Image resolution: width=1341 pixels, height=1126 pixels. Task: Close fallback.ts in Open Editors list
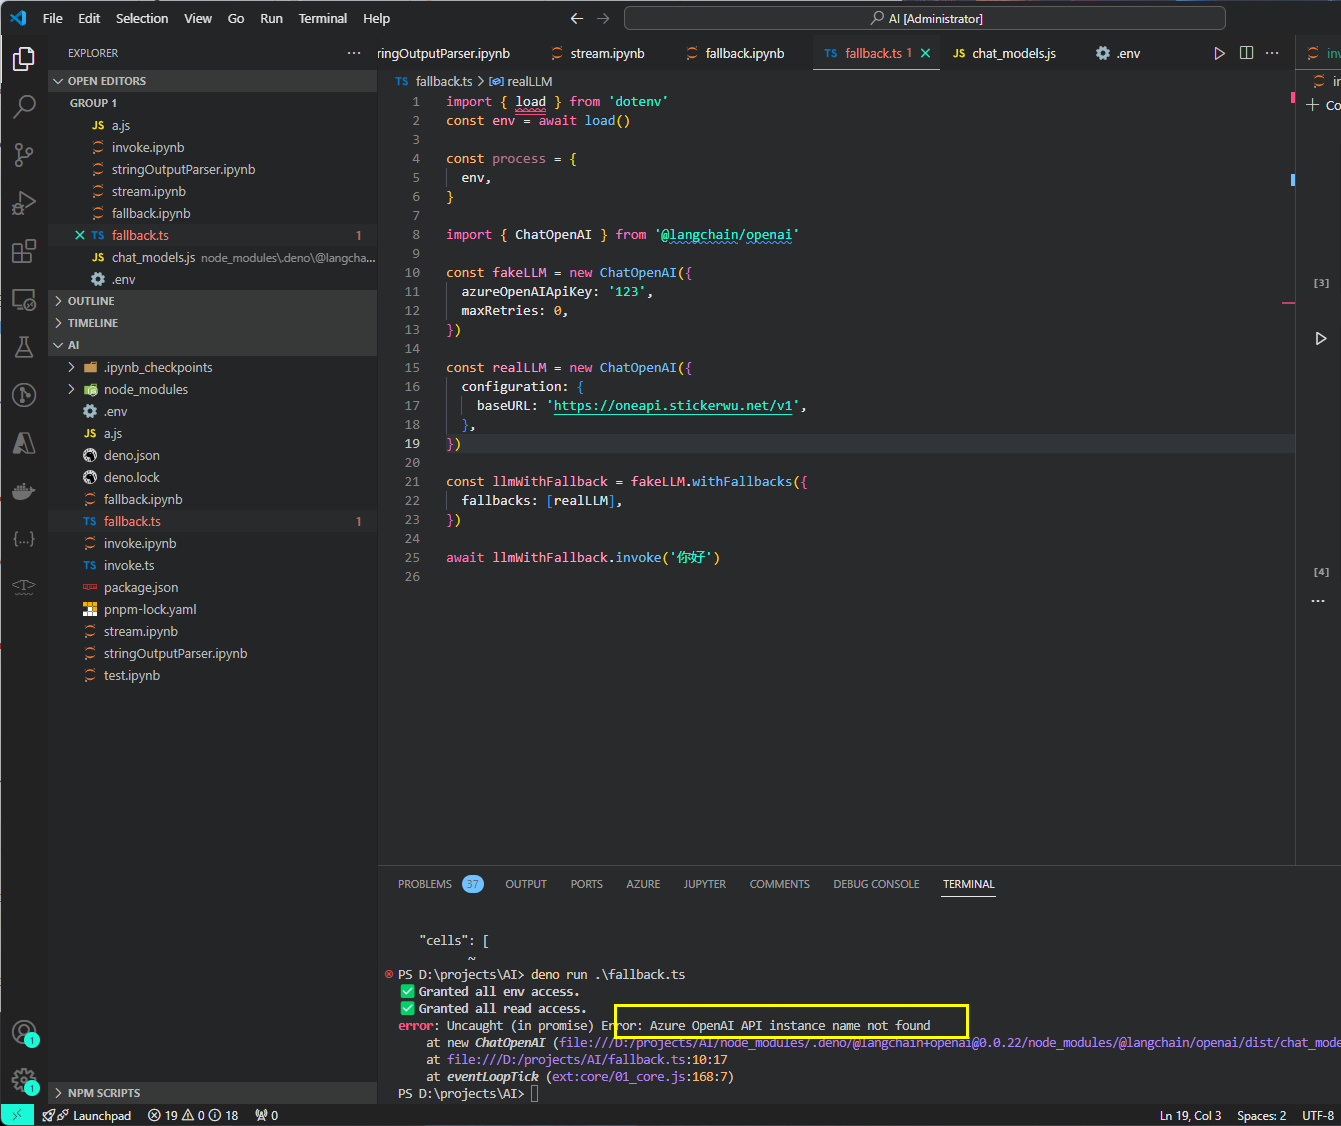(80, 235)
